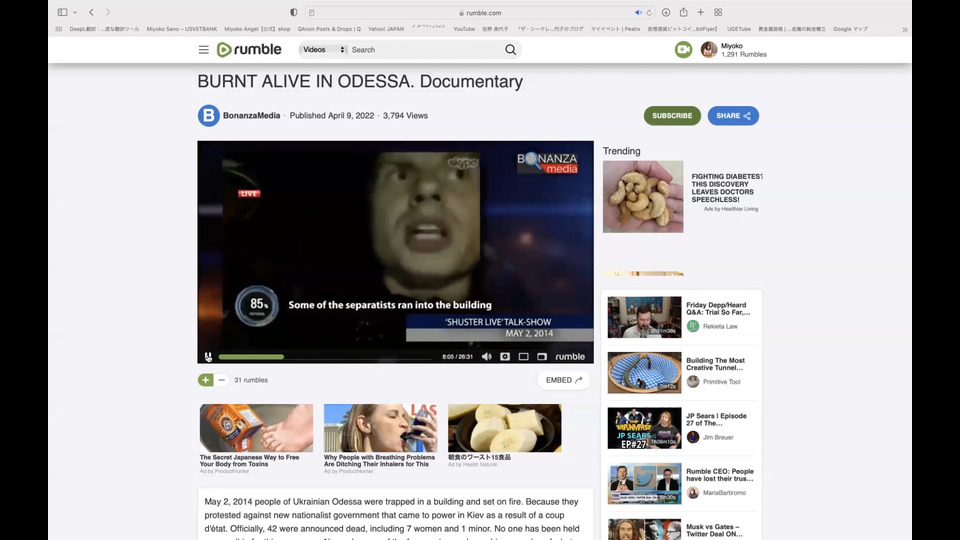The image size is (960, 540).
Task: Go to Rumble home via the logo
Action: (x=249, y=50)
